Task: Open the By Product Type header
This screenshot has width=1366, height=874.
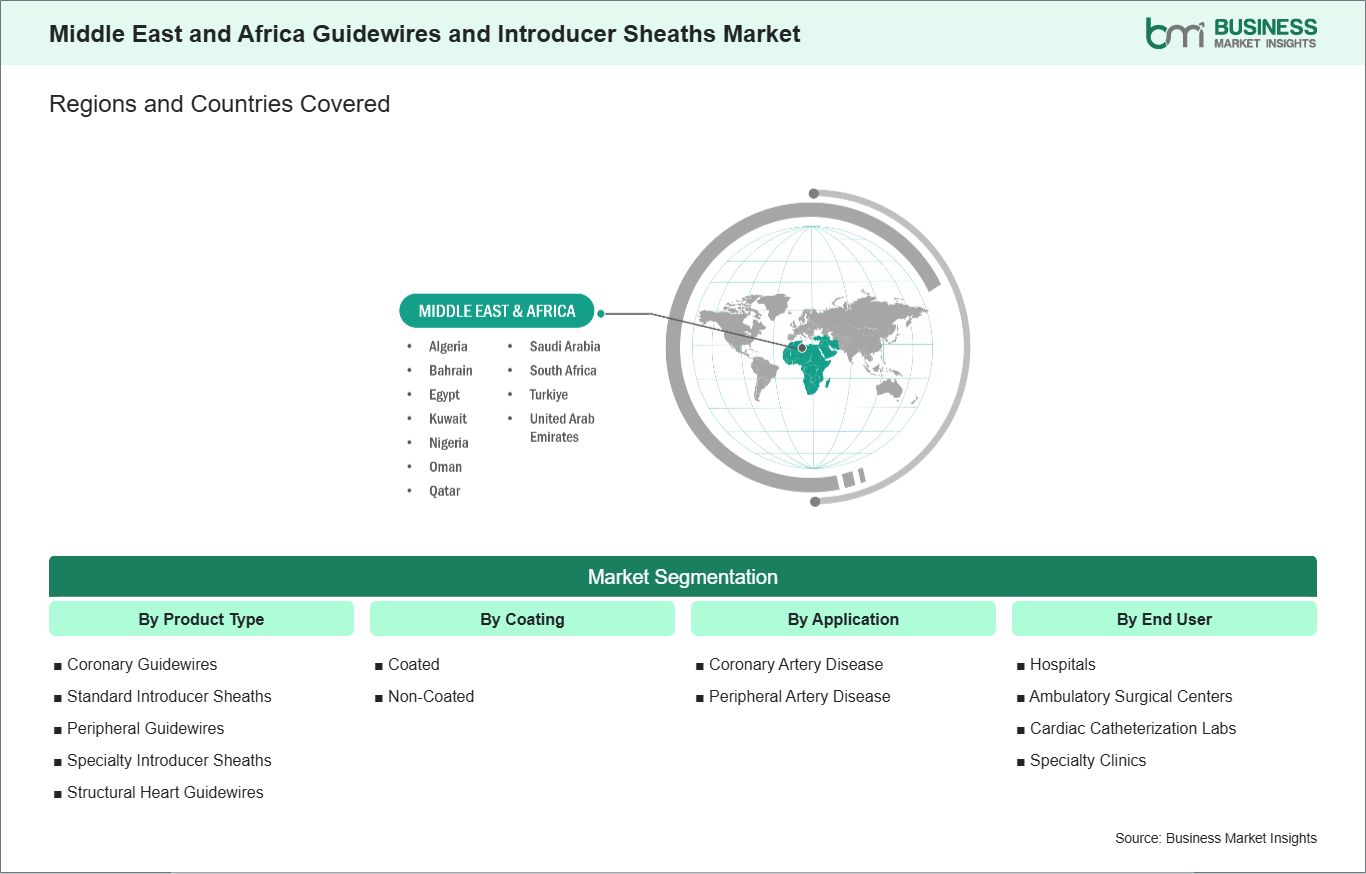Action: pyautogui.click(x=201, y=619)
